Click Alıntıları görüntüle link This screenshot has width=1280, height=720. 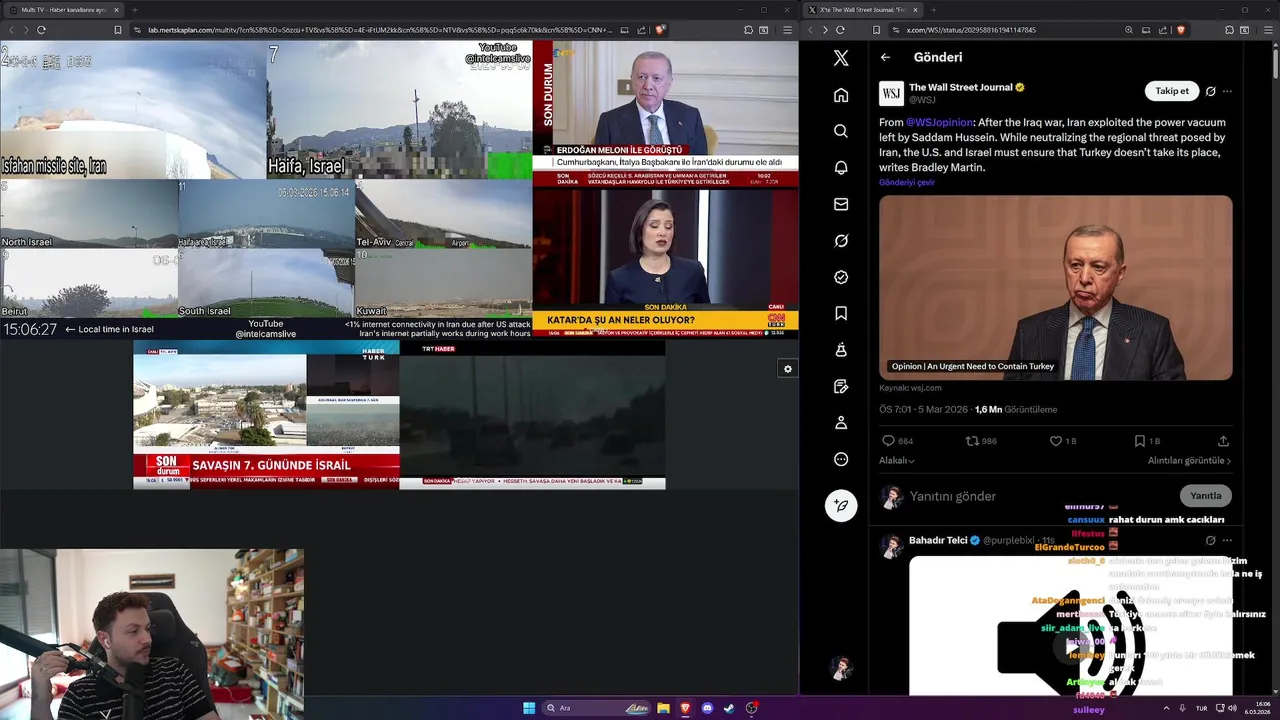1189,461
